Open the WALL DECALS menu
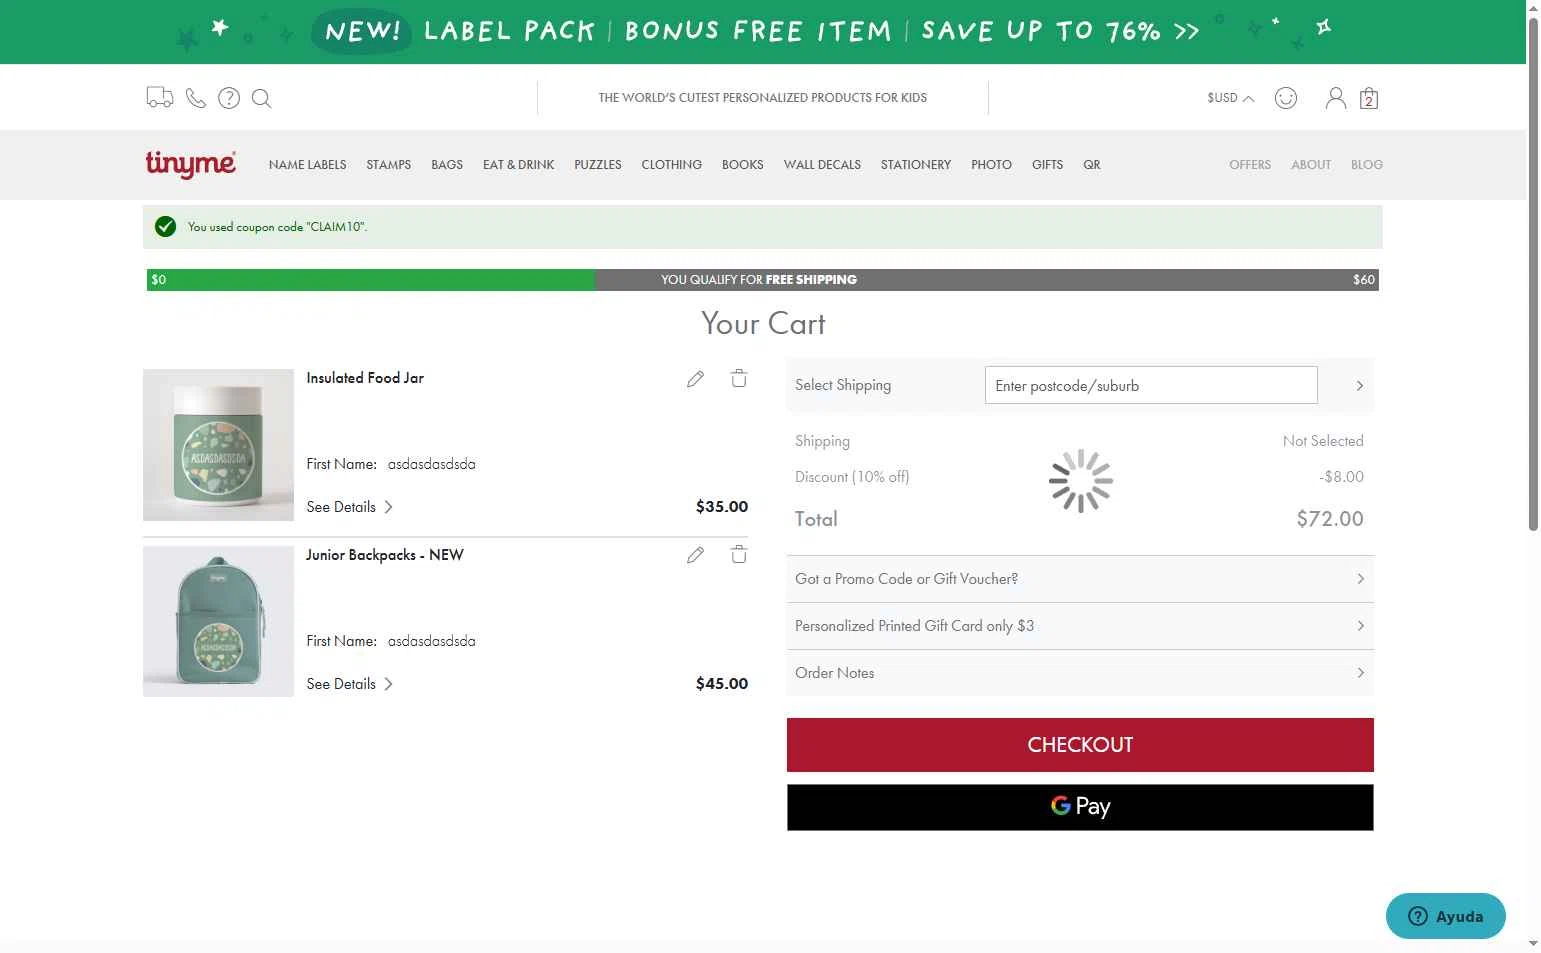Viewport: 1541px width, 953px height. tap(822, 165)
